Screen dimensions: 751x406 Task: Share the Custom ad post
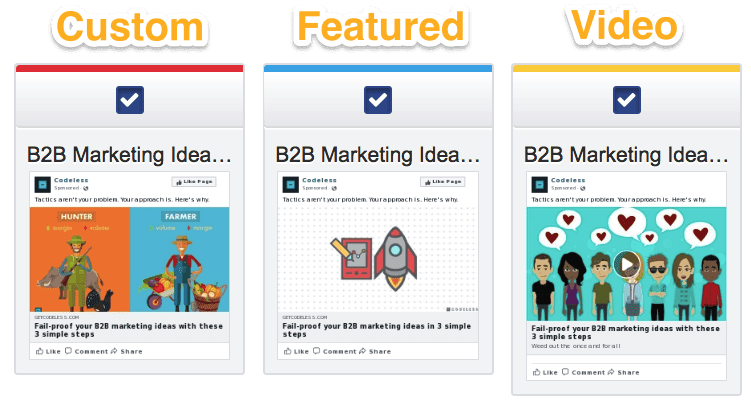pyautogui.click(x=127, y=351)
